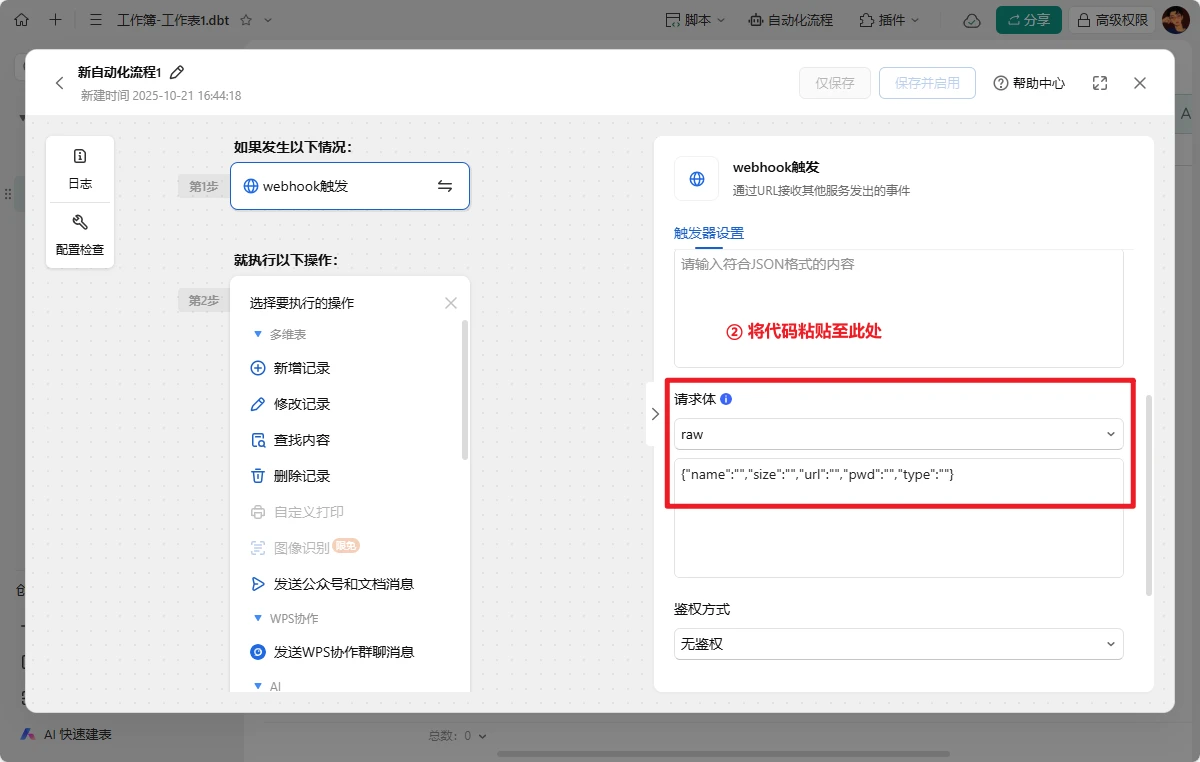Screen dimensions: 1200x762
Task: Click the pencil icon to rename the flow
Action: click(177, 72)
